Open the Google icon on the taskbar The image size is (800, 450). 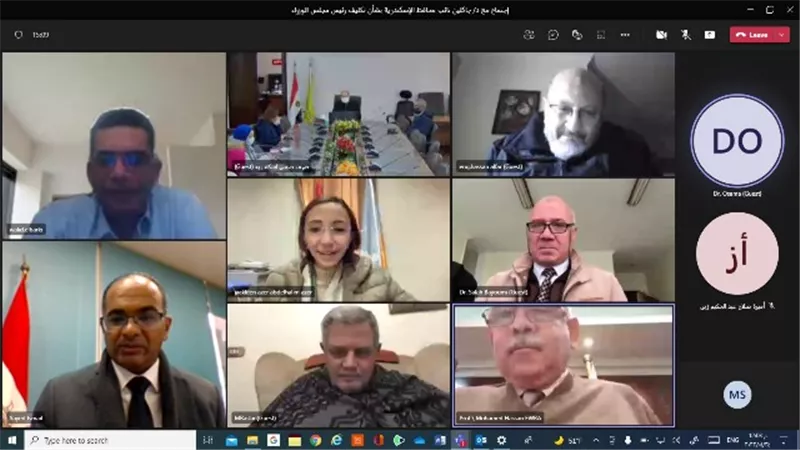[273, 440]
